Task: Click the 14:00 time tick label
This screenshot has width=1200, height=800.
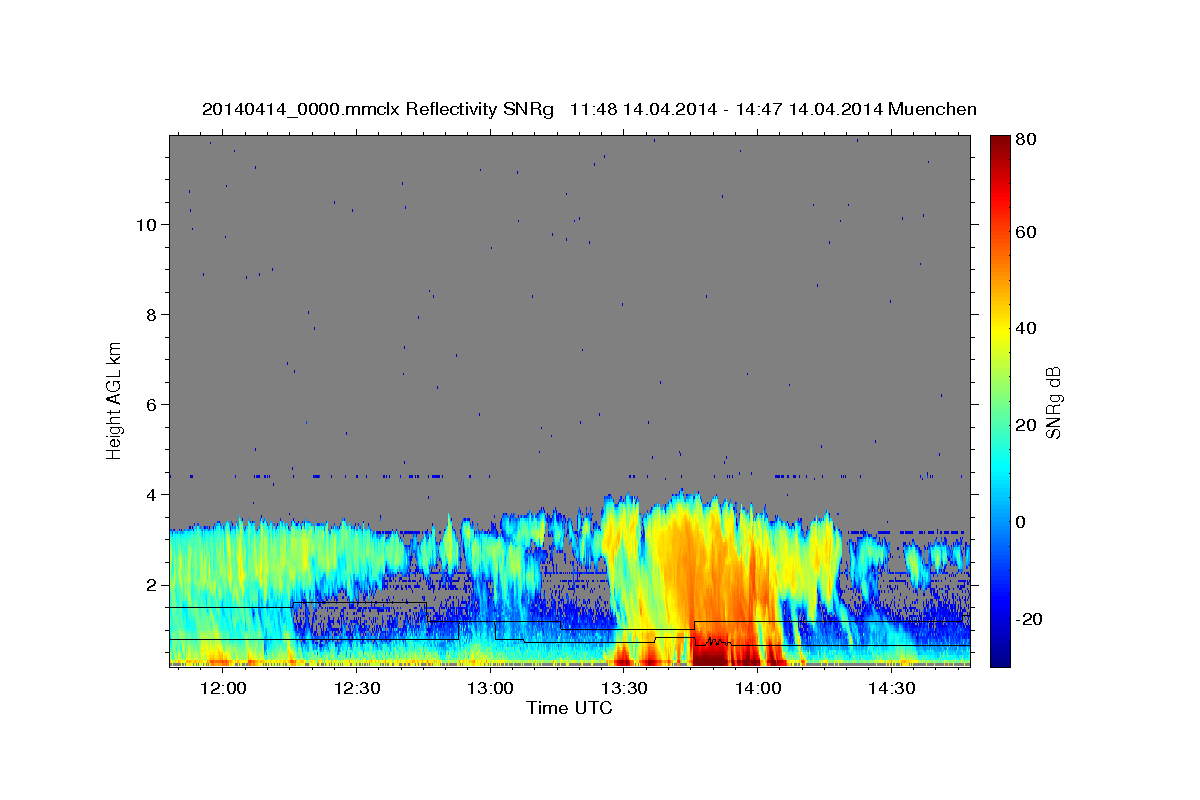Action: tap(757, 689)
